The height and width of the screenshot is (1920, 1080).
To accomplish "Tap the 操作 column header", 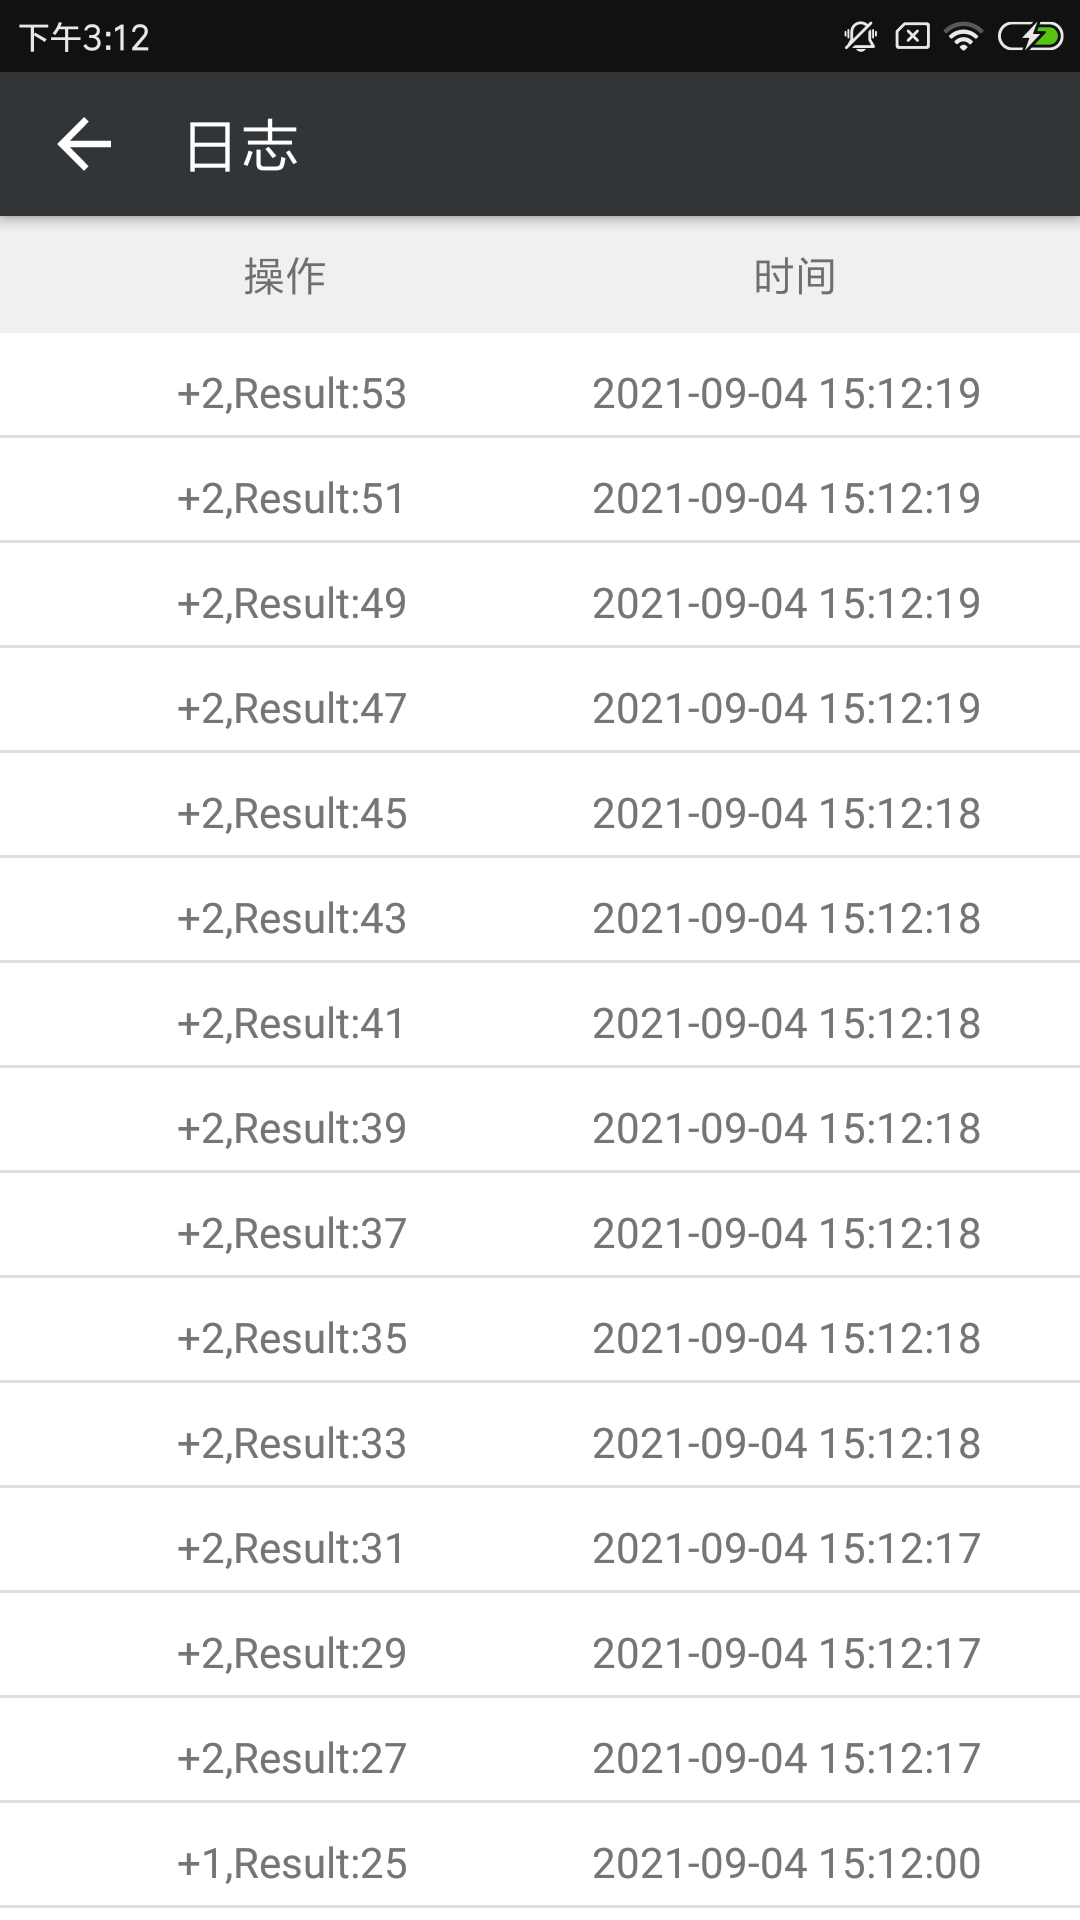I will click(x=285, y=276).
